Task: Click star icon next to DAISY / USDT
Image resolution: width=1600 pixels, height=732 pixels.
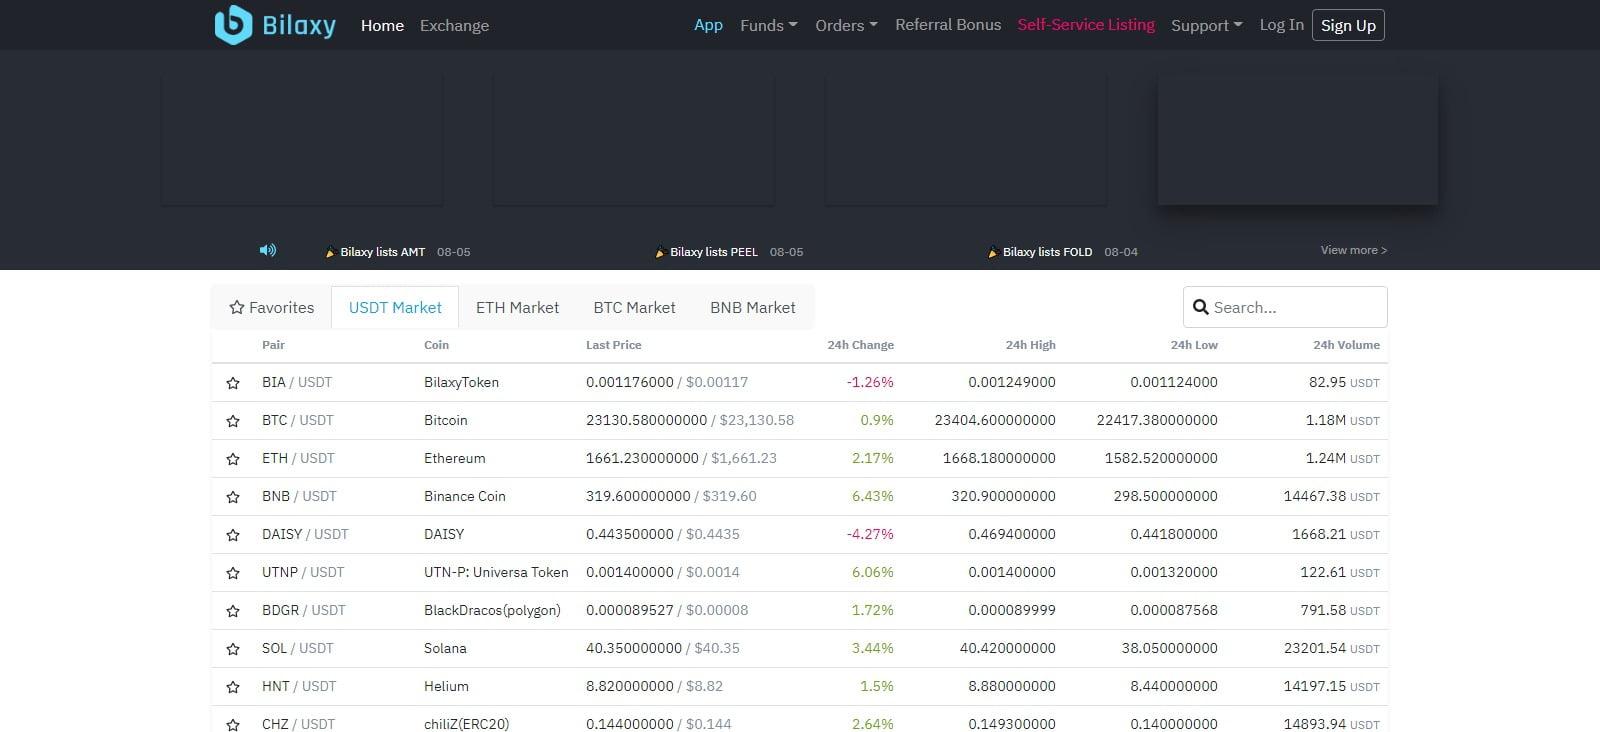Action: tap(233, 535)
